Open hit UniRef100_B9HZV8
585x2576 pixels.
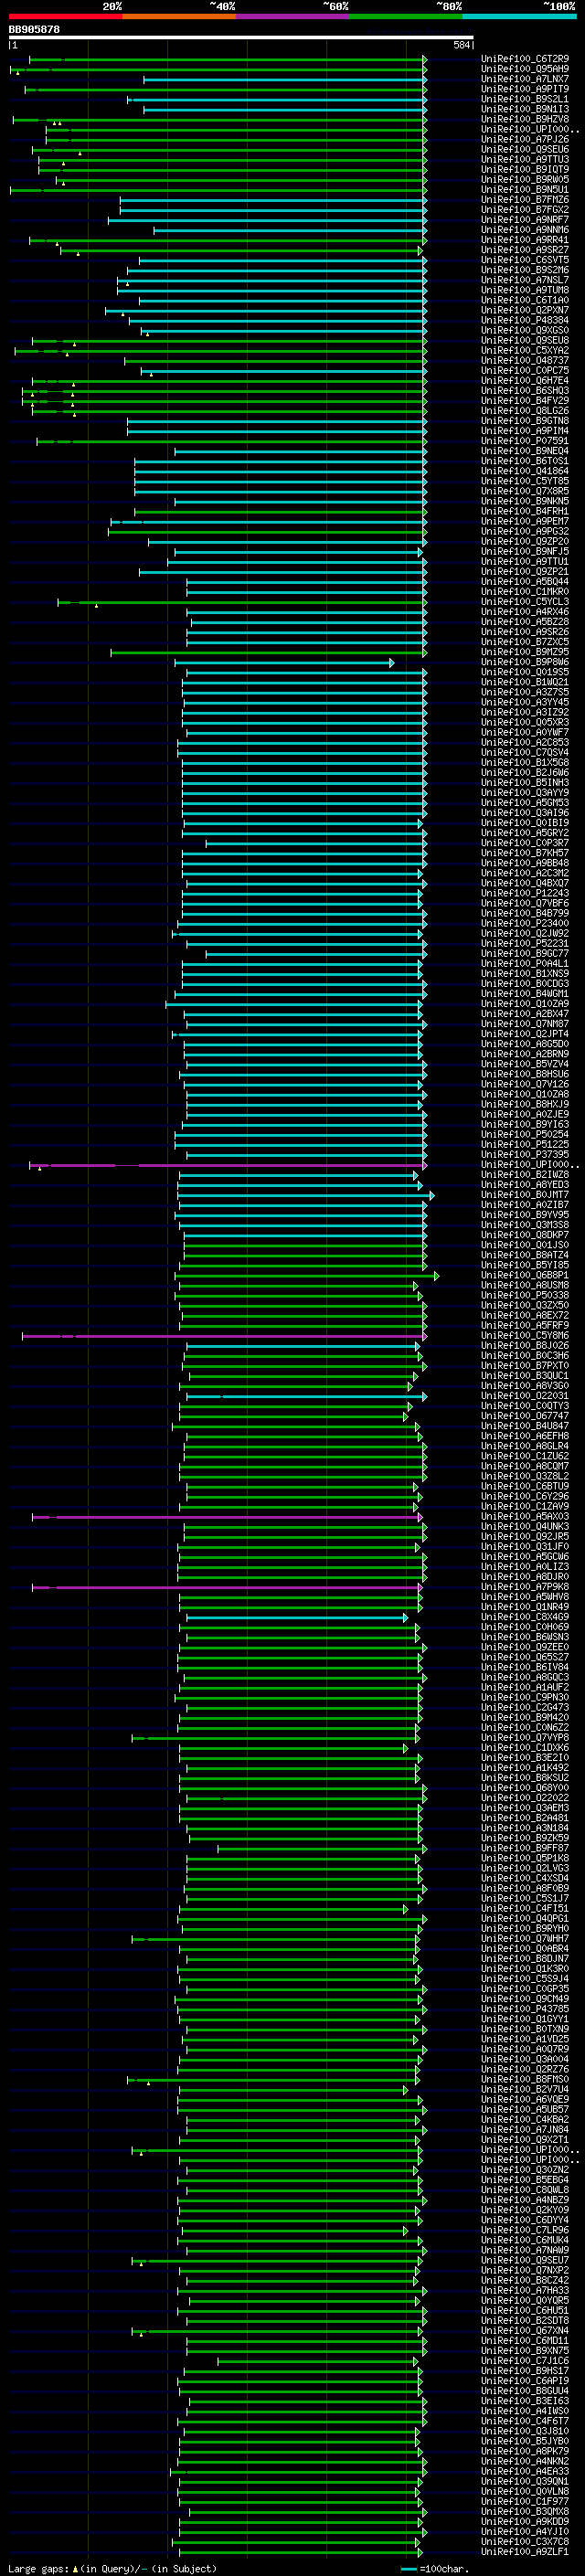[x=525, y=119]
